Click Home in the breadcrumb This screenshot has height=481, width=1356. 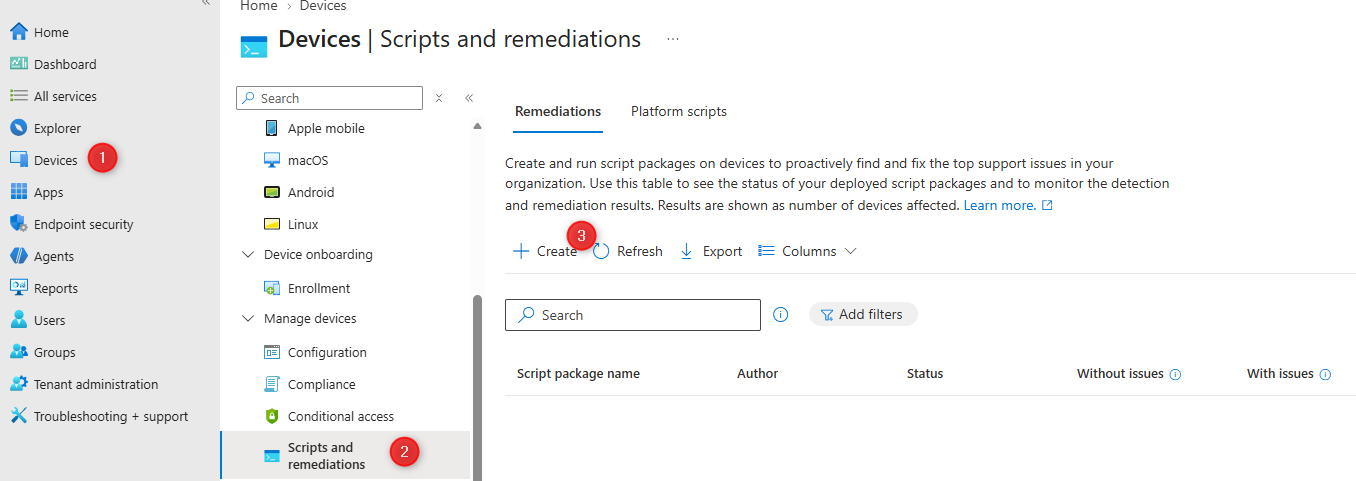[259, 6]
